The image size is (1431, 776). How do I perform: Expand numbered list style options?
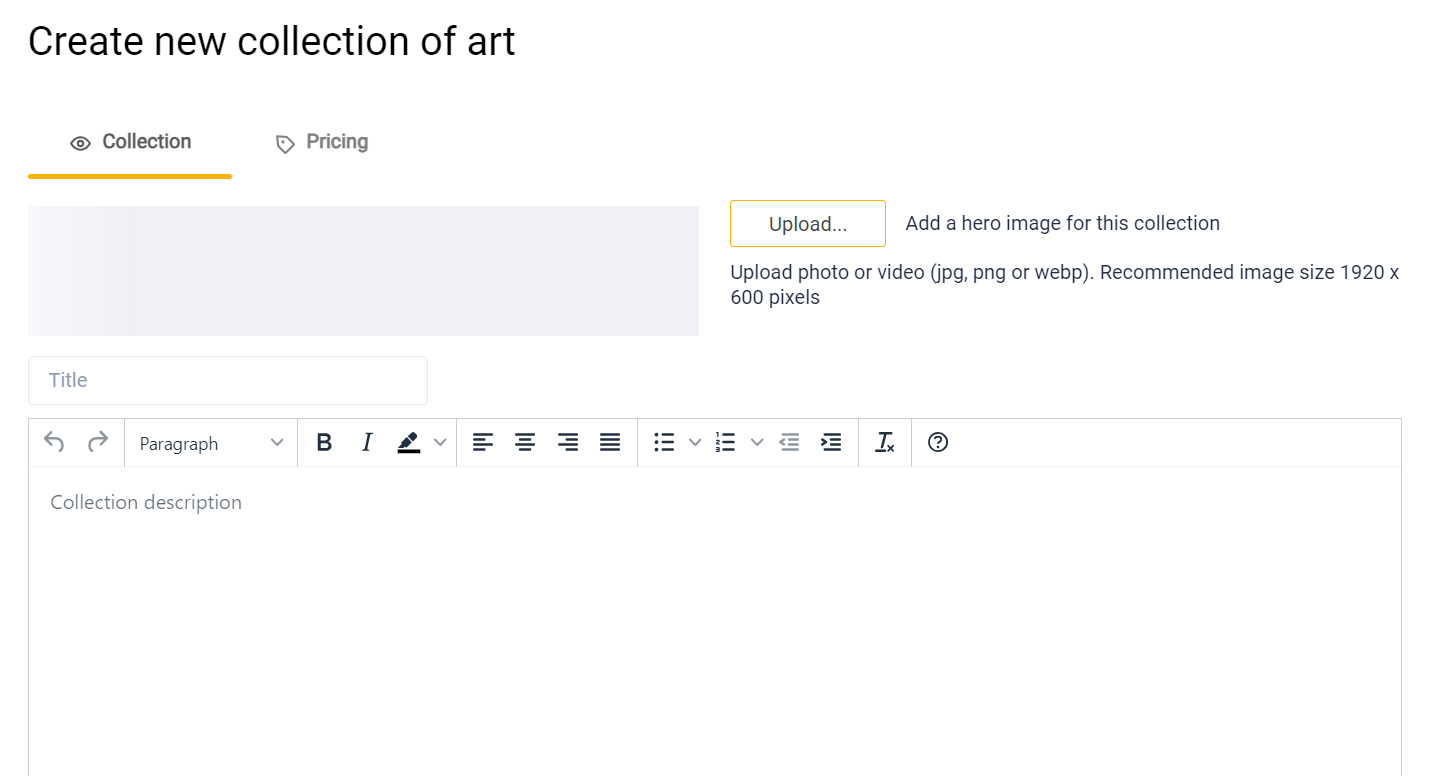pos(757,442)
